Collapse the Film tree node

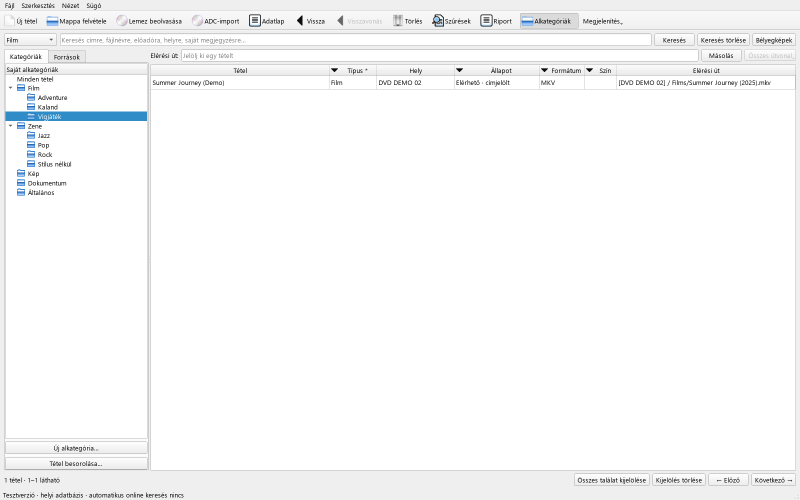[11, 88]
